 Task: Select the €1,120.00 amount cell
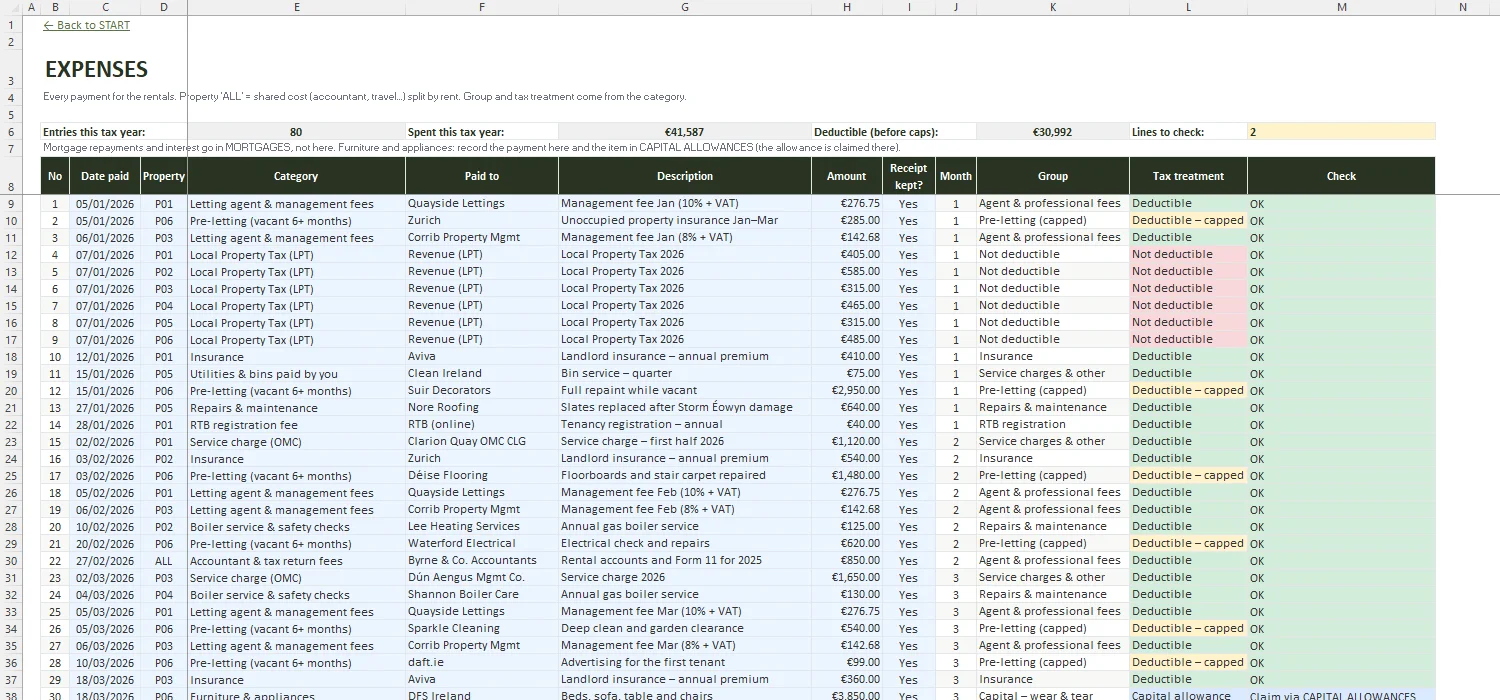click(846, 441)
